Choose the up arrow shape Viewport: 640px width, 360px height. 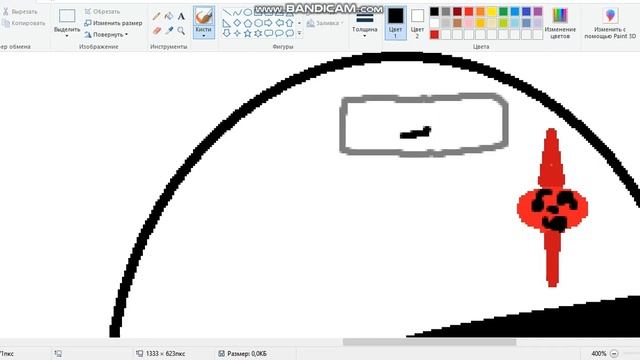pos(290,23)
